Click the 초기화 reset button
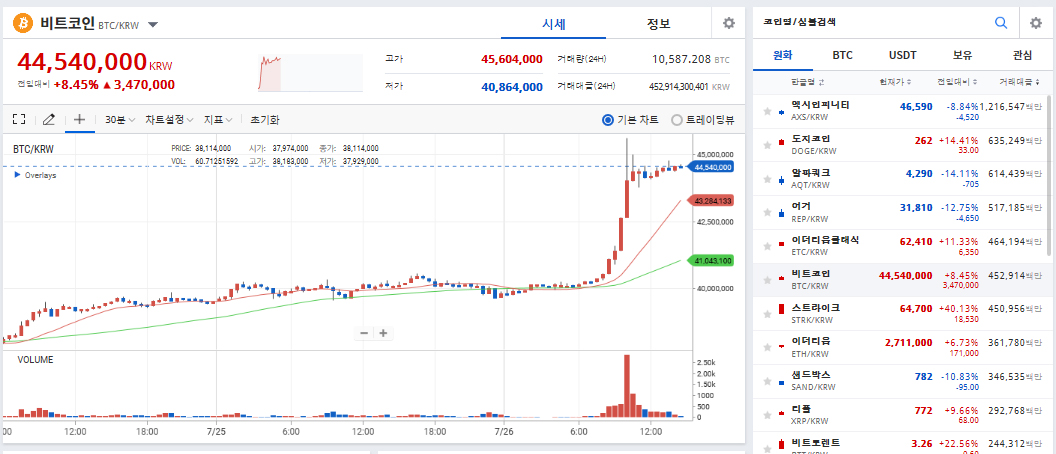 265,120
